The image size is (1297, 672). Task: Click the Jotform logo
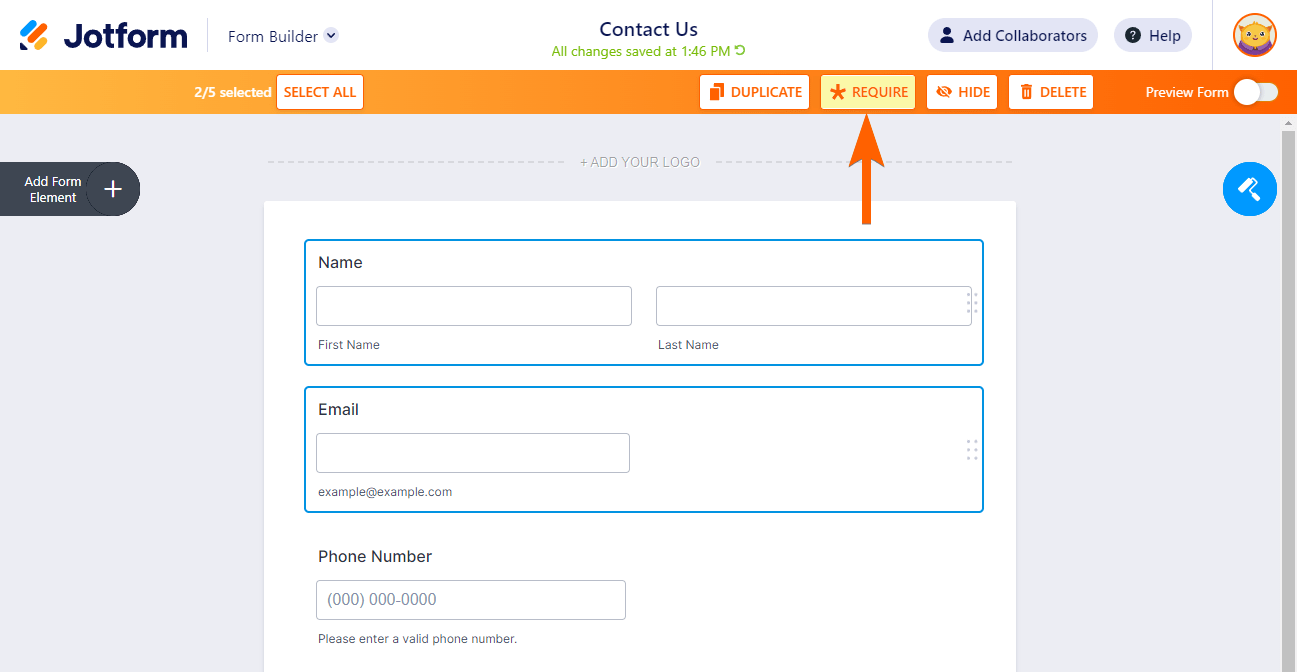tap(103, 36)
